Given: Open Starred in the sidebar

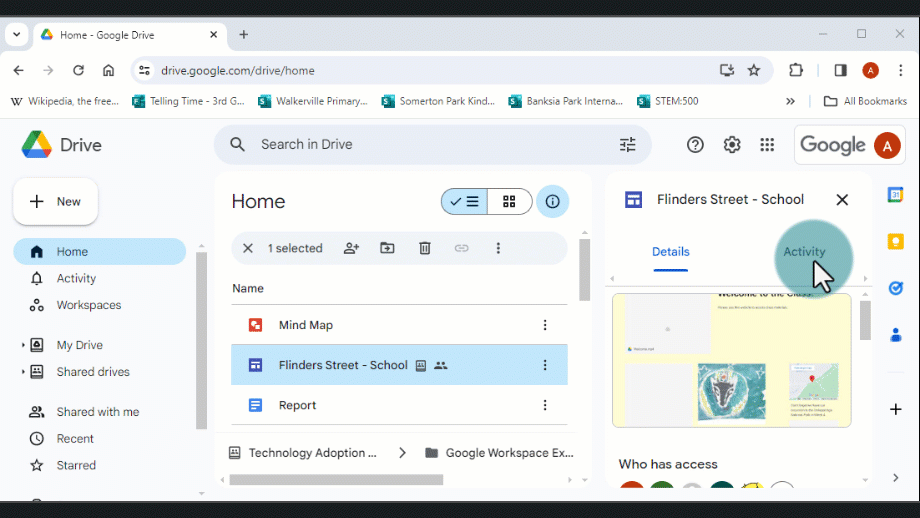Looking at the screenshot, I should (x=76, y=465).
